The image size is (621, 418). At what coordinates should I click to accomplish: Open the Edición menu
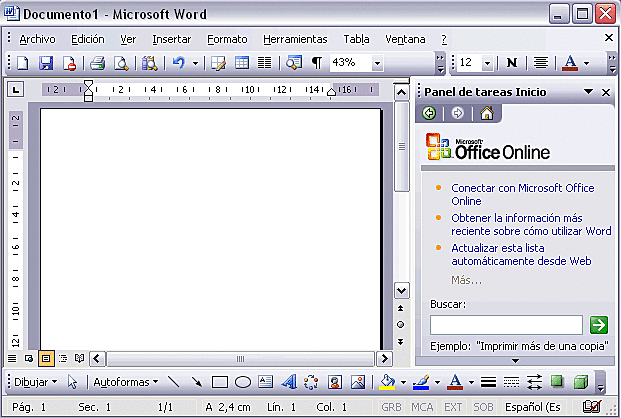click(x=88, y=39)
